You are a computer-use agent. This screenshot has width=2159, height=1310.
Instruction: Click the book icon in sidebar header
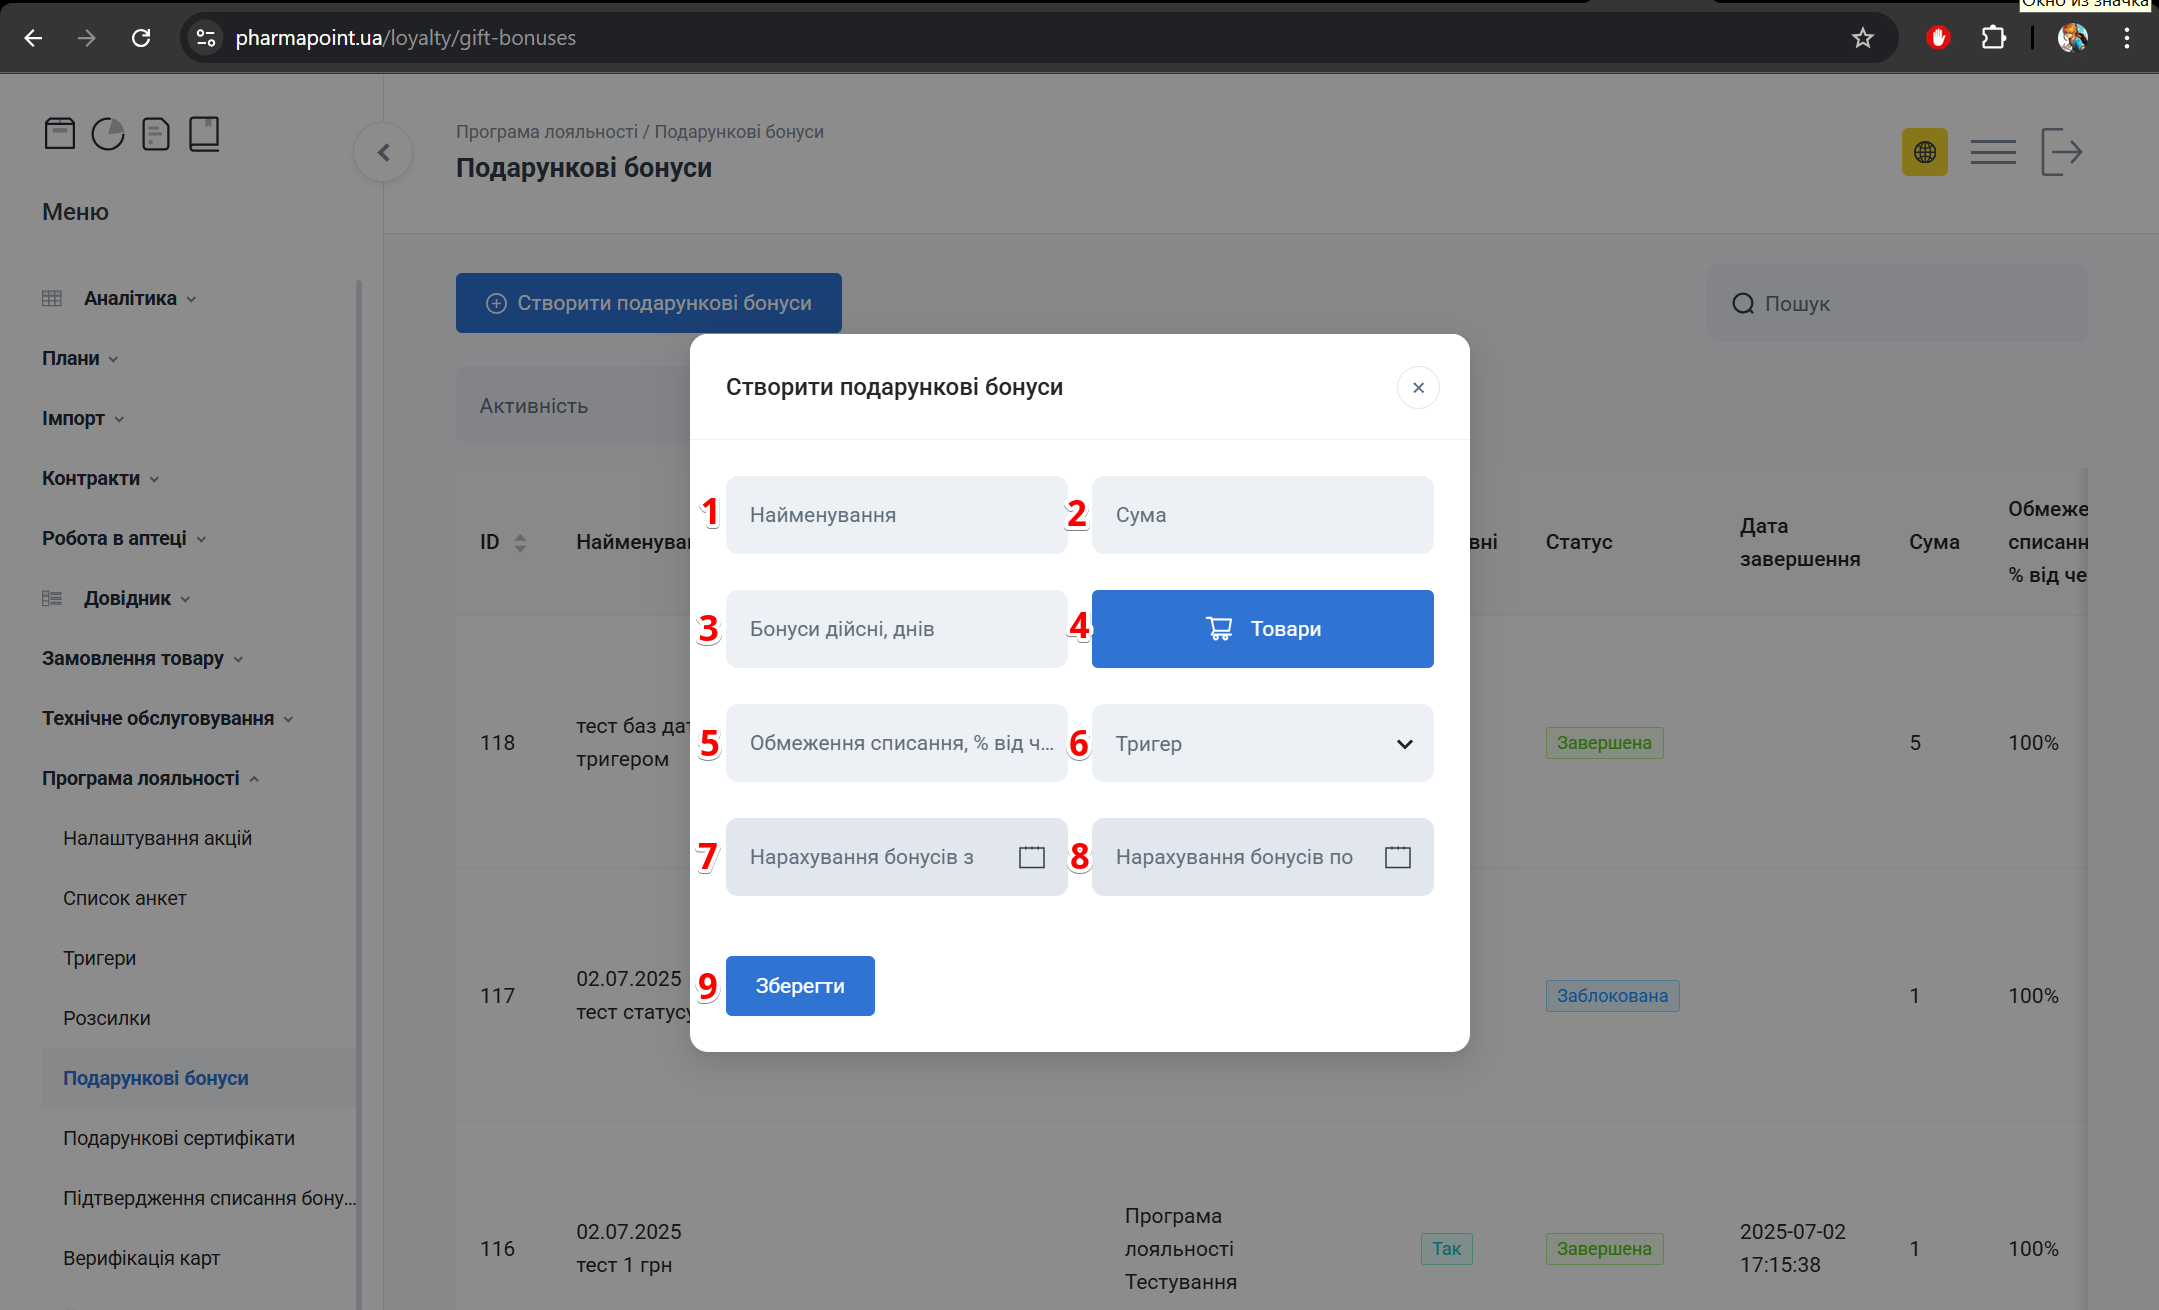204,133
